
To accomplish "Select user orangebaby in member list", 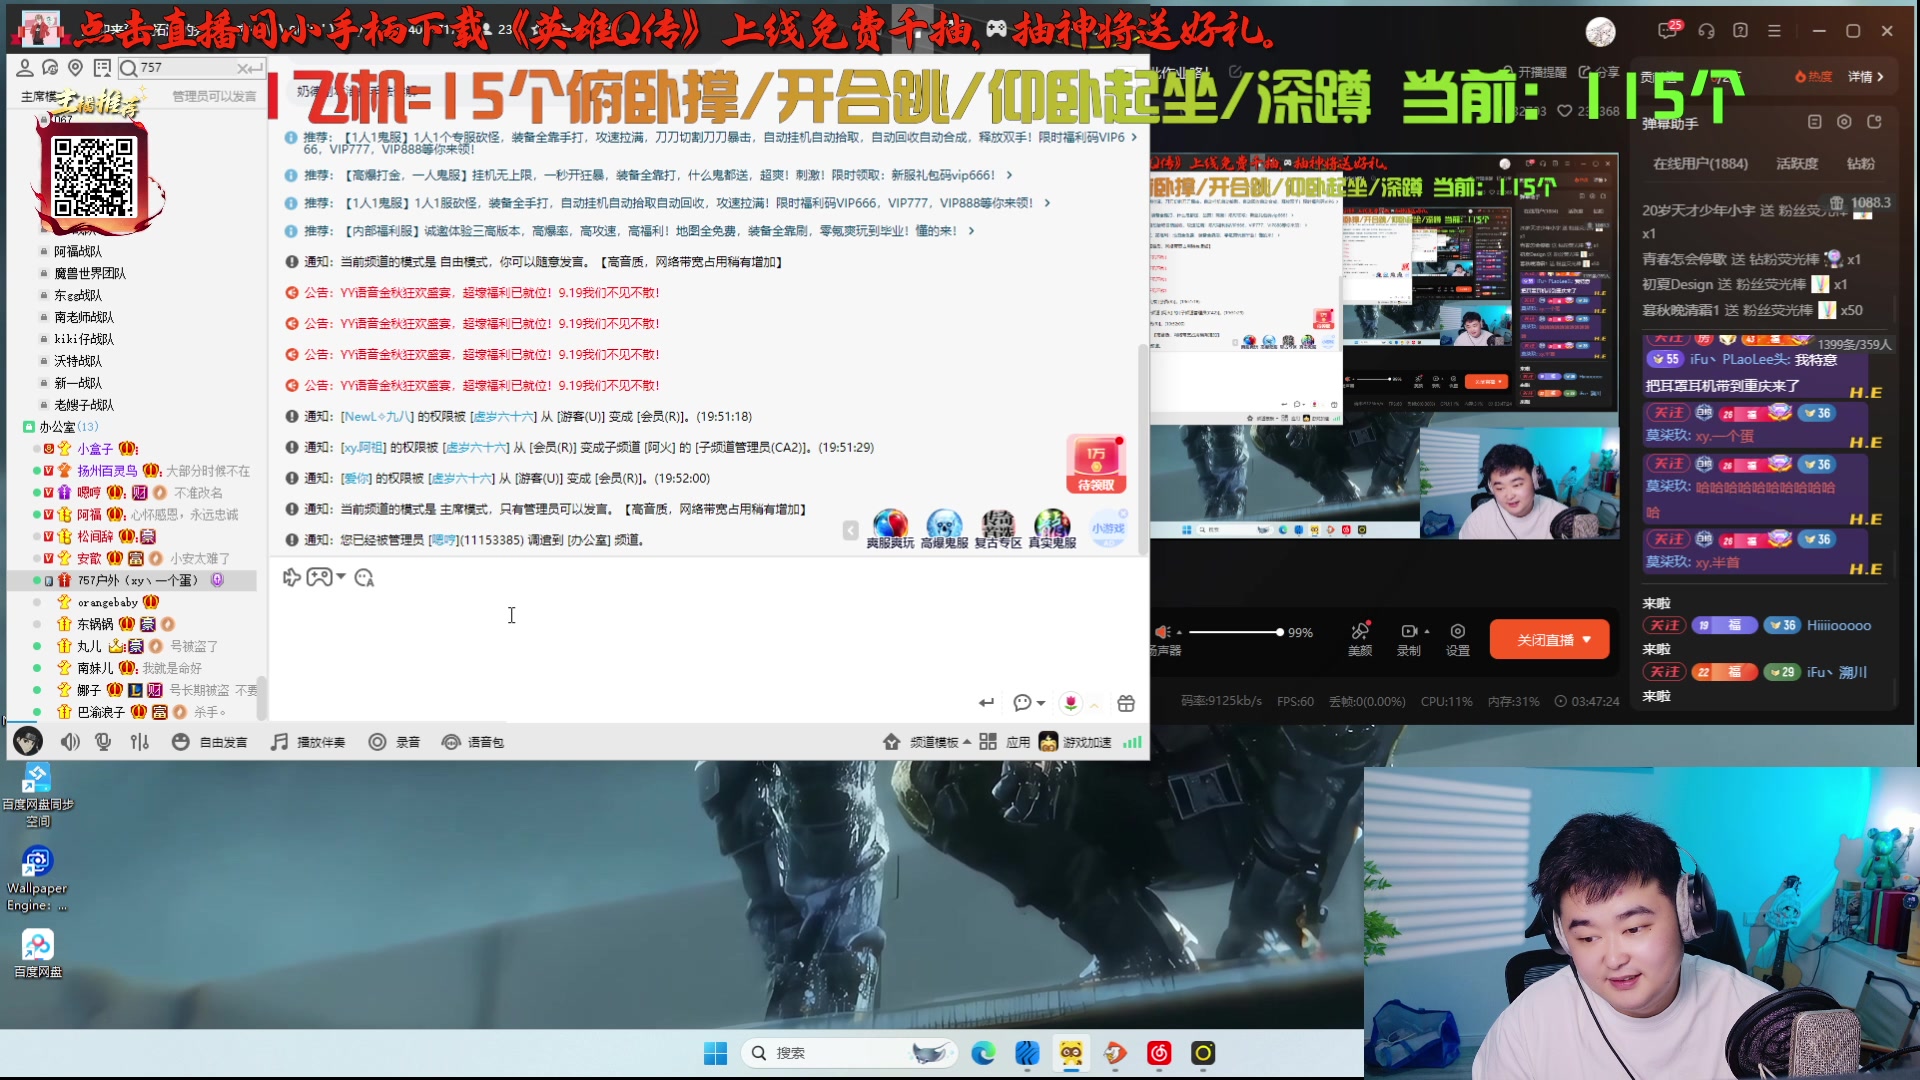I will tap(108, 602).
